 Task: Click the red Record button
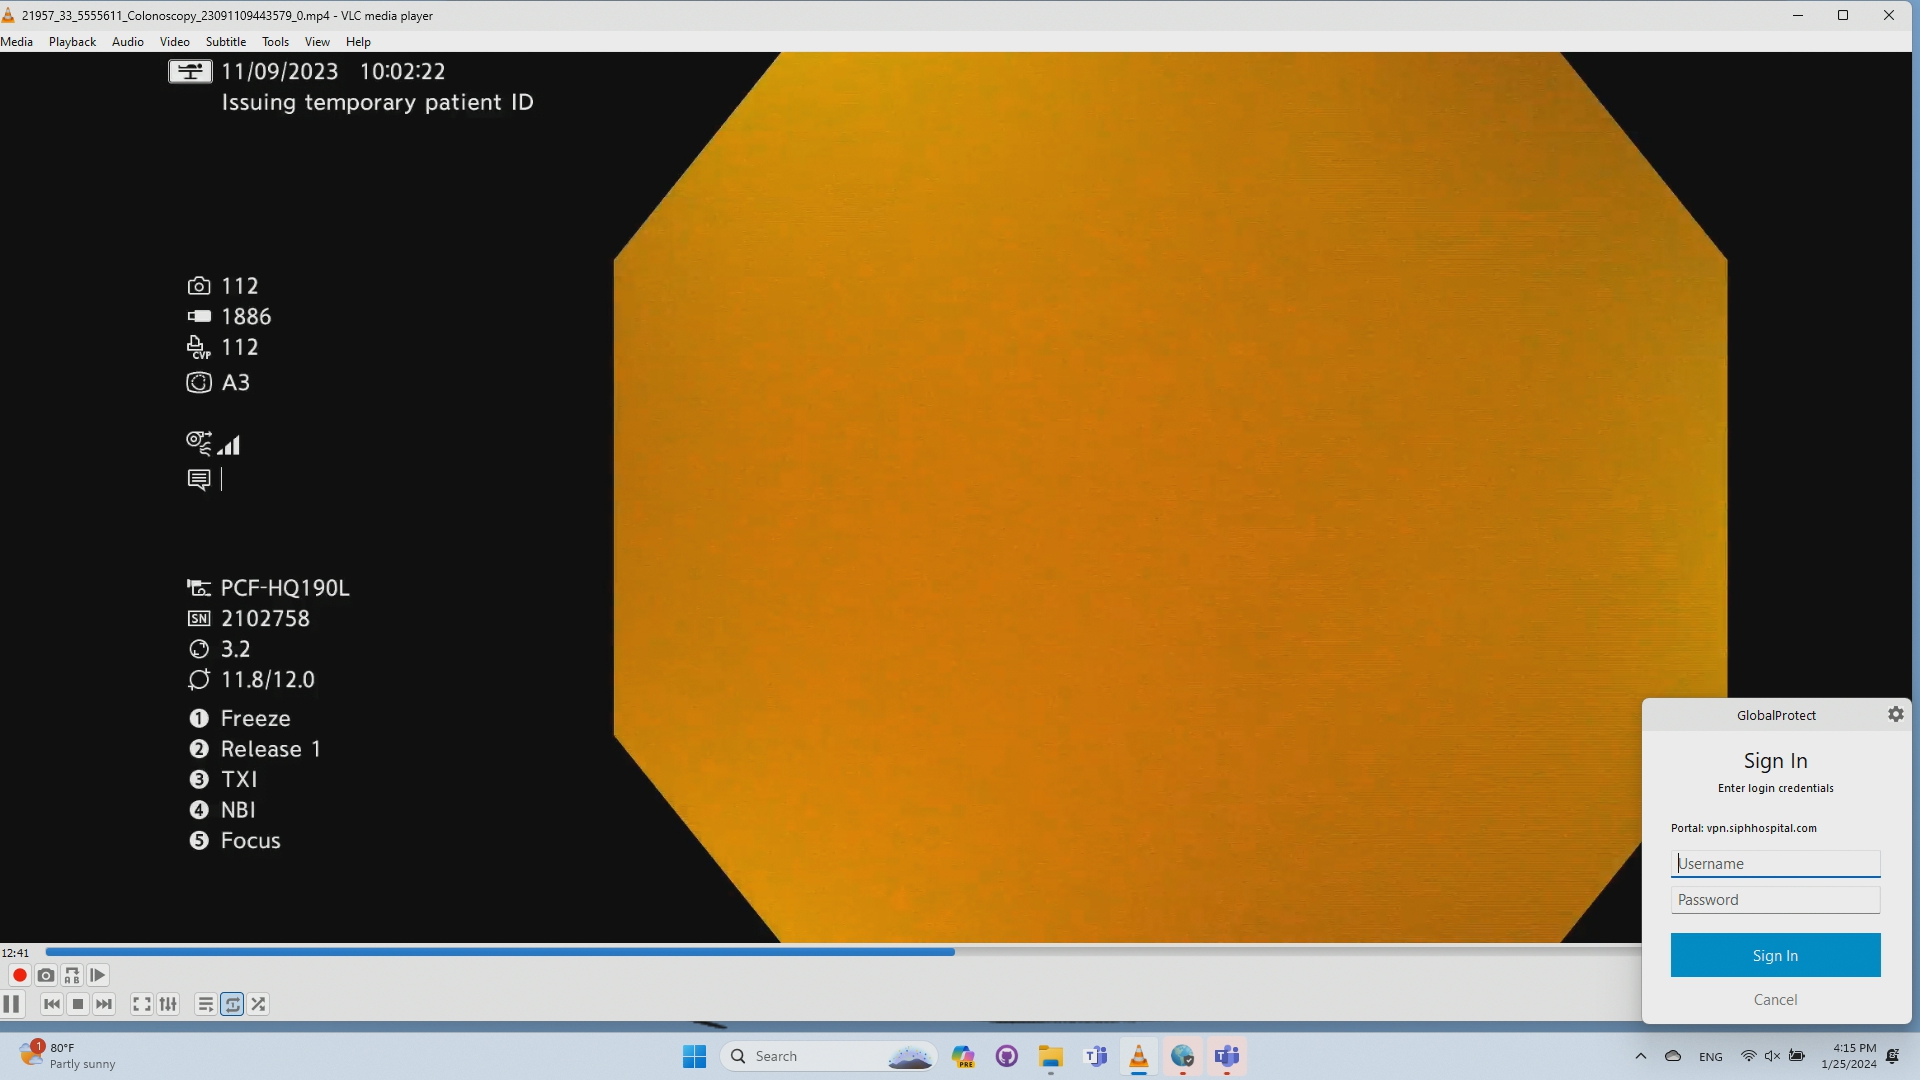pyautogui.click(x=19, y=975)
